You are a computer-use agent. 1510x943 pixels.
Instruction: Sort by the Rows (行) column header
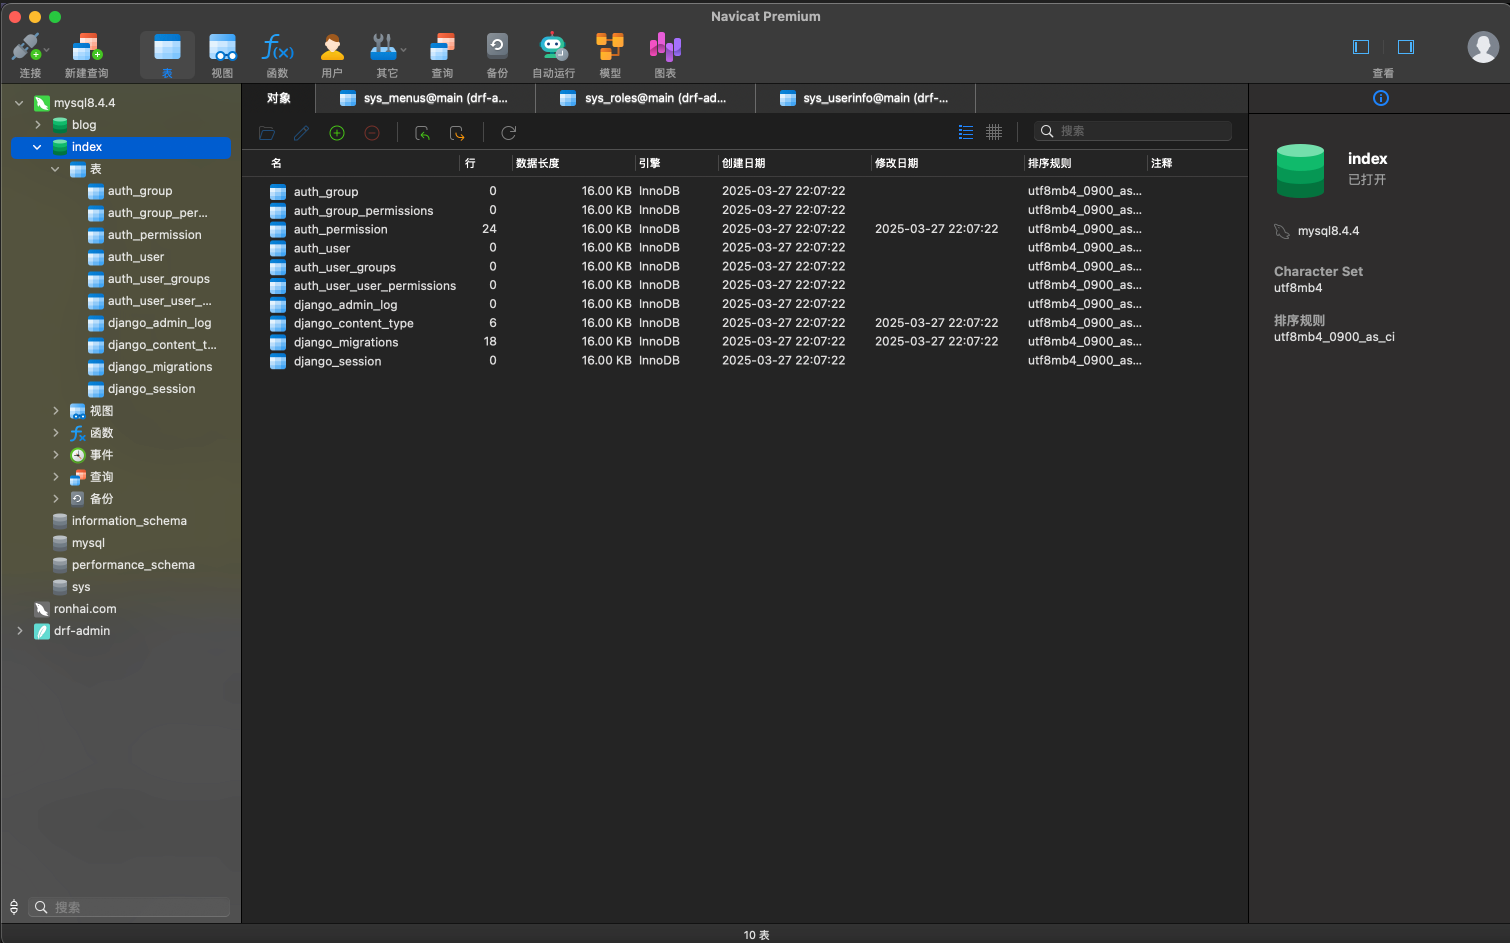[x=485, y=163]
